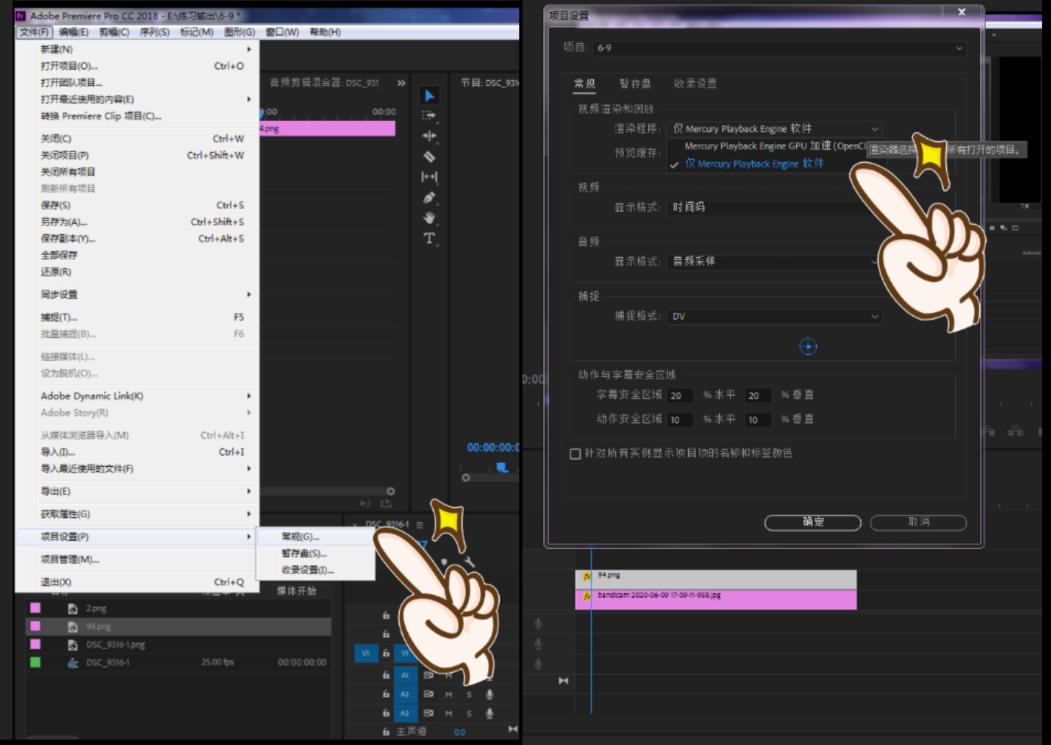Enable the display project item name checkbox
1051x745 pixels.
tap(575, 454)
